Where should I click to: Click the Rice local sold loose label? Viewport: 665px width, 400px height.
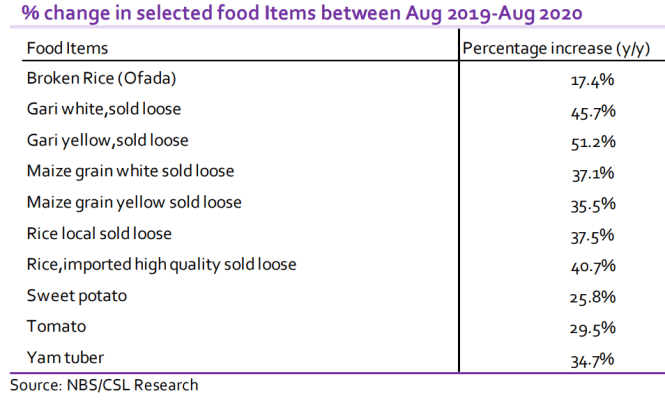pos(99,233)
